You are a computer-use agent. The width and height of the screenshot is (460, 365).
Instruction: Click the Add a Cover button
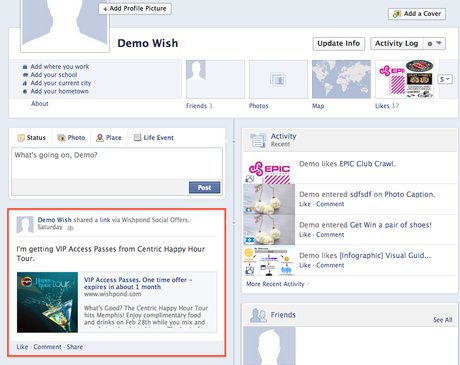pyautogui.click(x=417, y=14)
